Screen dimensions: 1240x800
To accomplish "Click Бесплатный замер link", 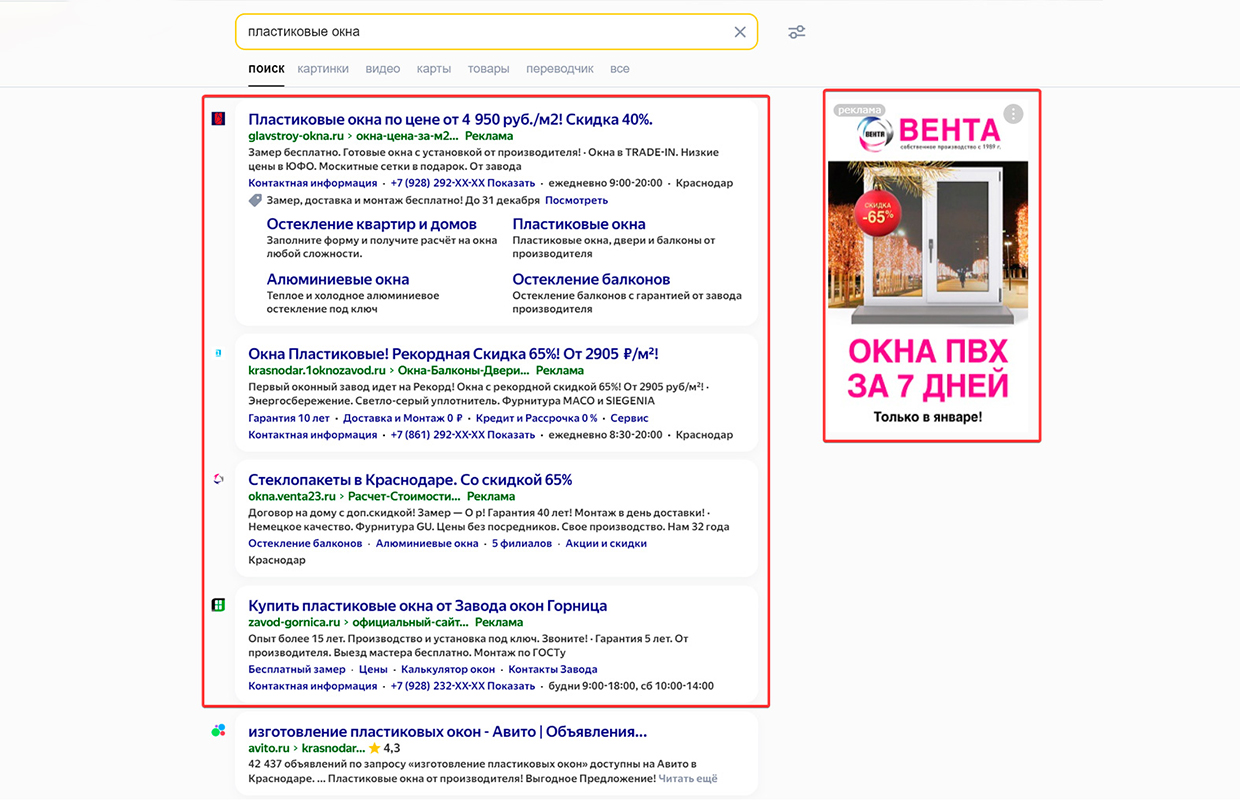I will click(x=297, y=669).
